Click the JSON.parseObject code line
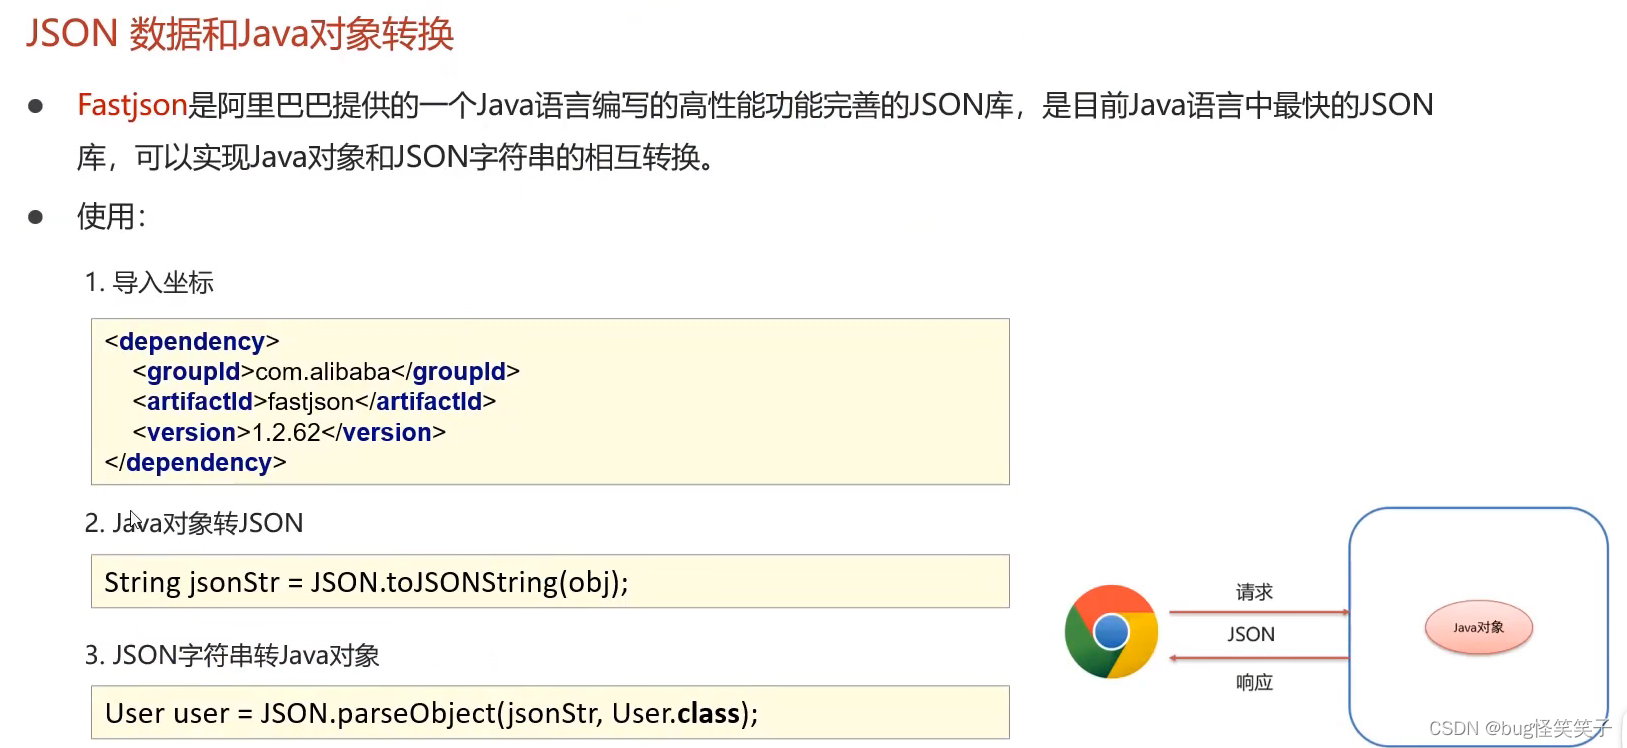Viewport: 1627px width, 748px height. coord(431,713)
